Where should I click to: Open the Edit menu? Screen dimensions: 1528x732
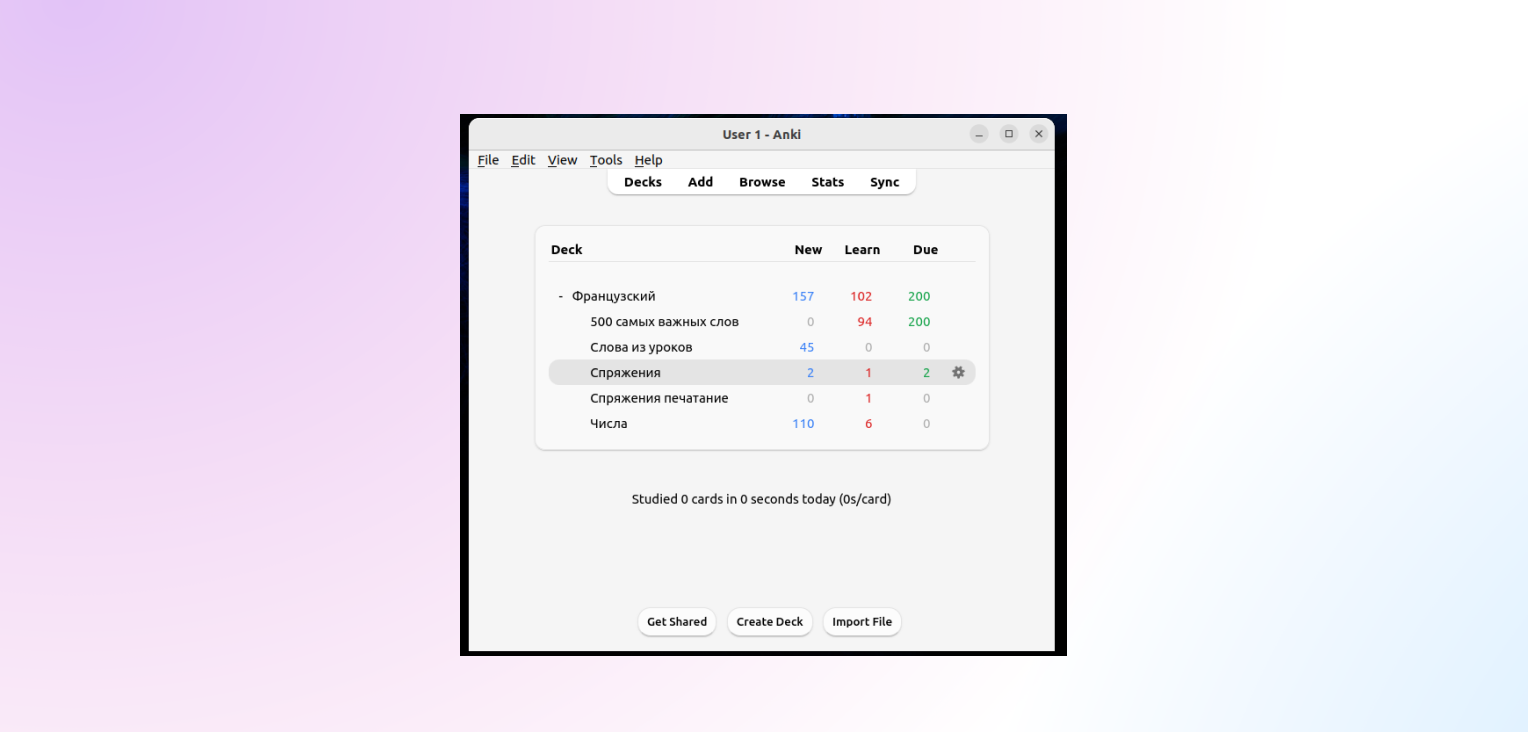click(523, 160)
